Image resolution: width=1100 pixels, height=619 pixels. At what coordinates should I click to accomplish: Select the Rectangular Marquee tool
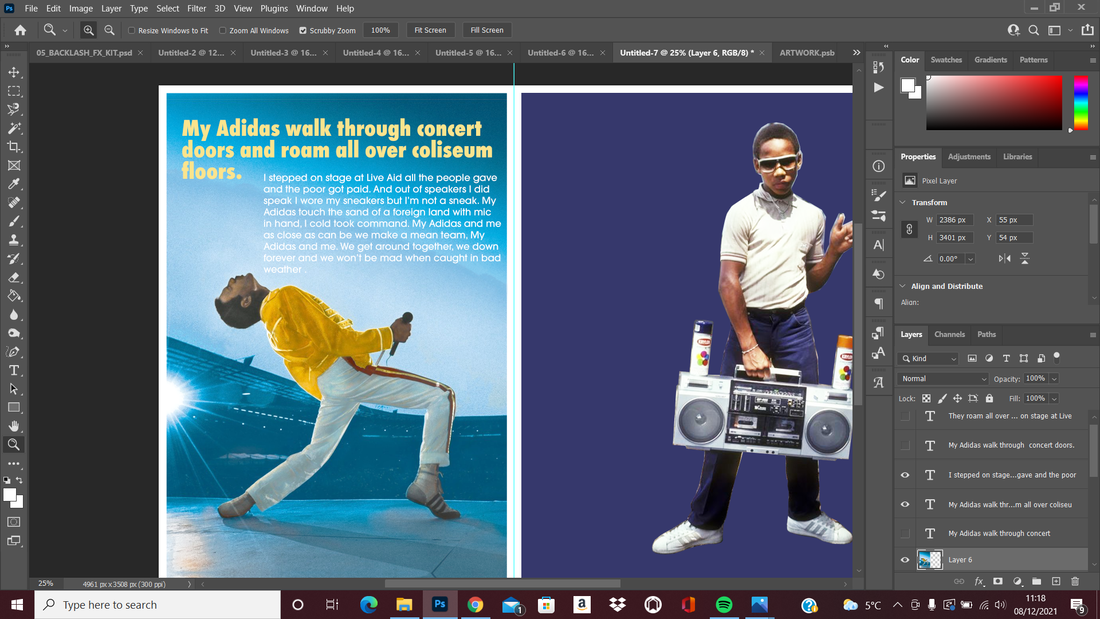point(14,91)
